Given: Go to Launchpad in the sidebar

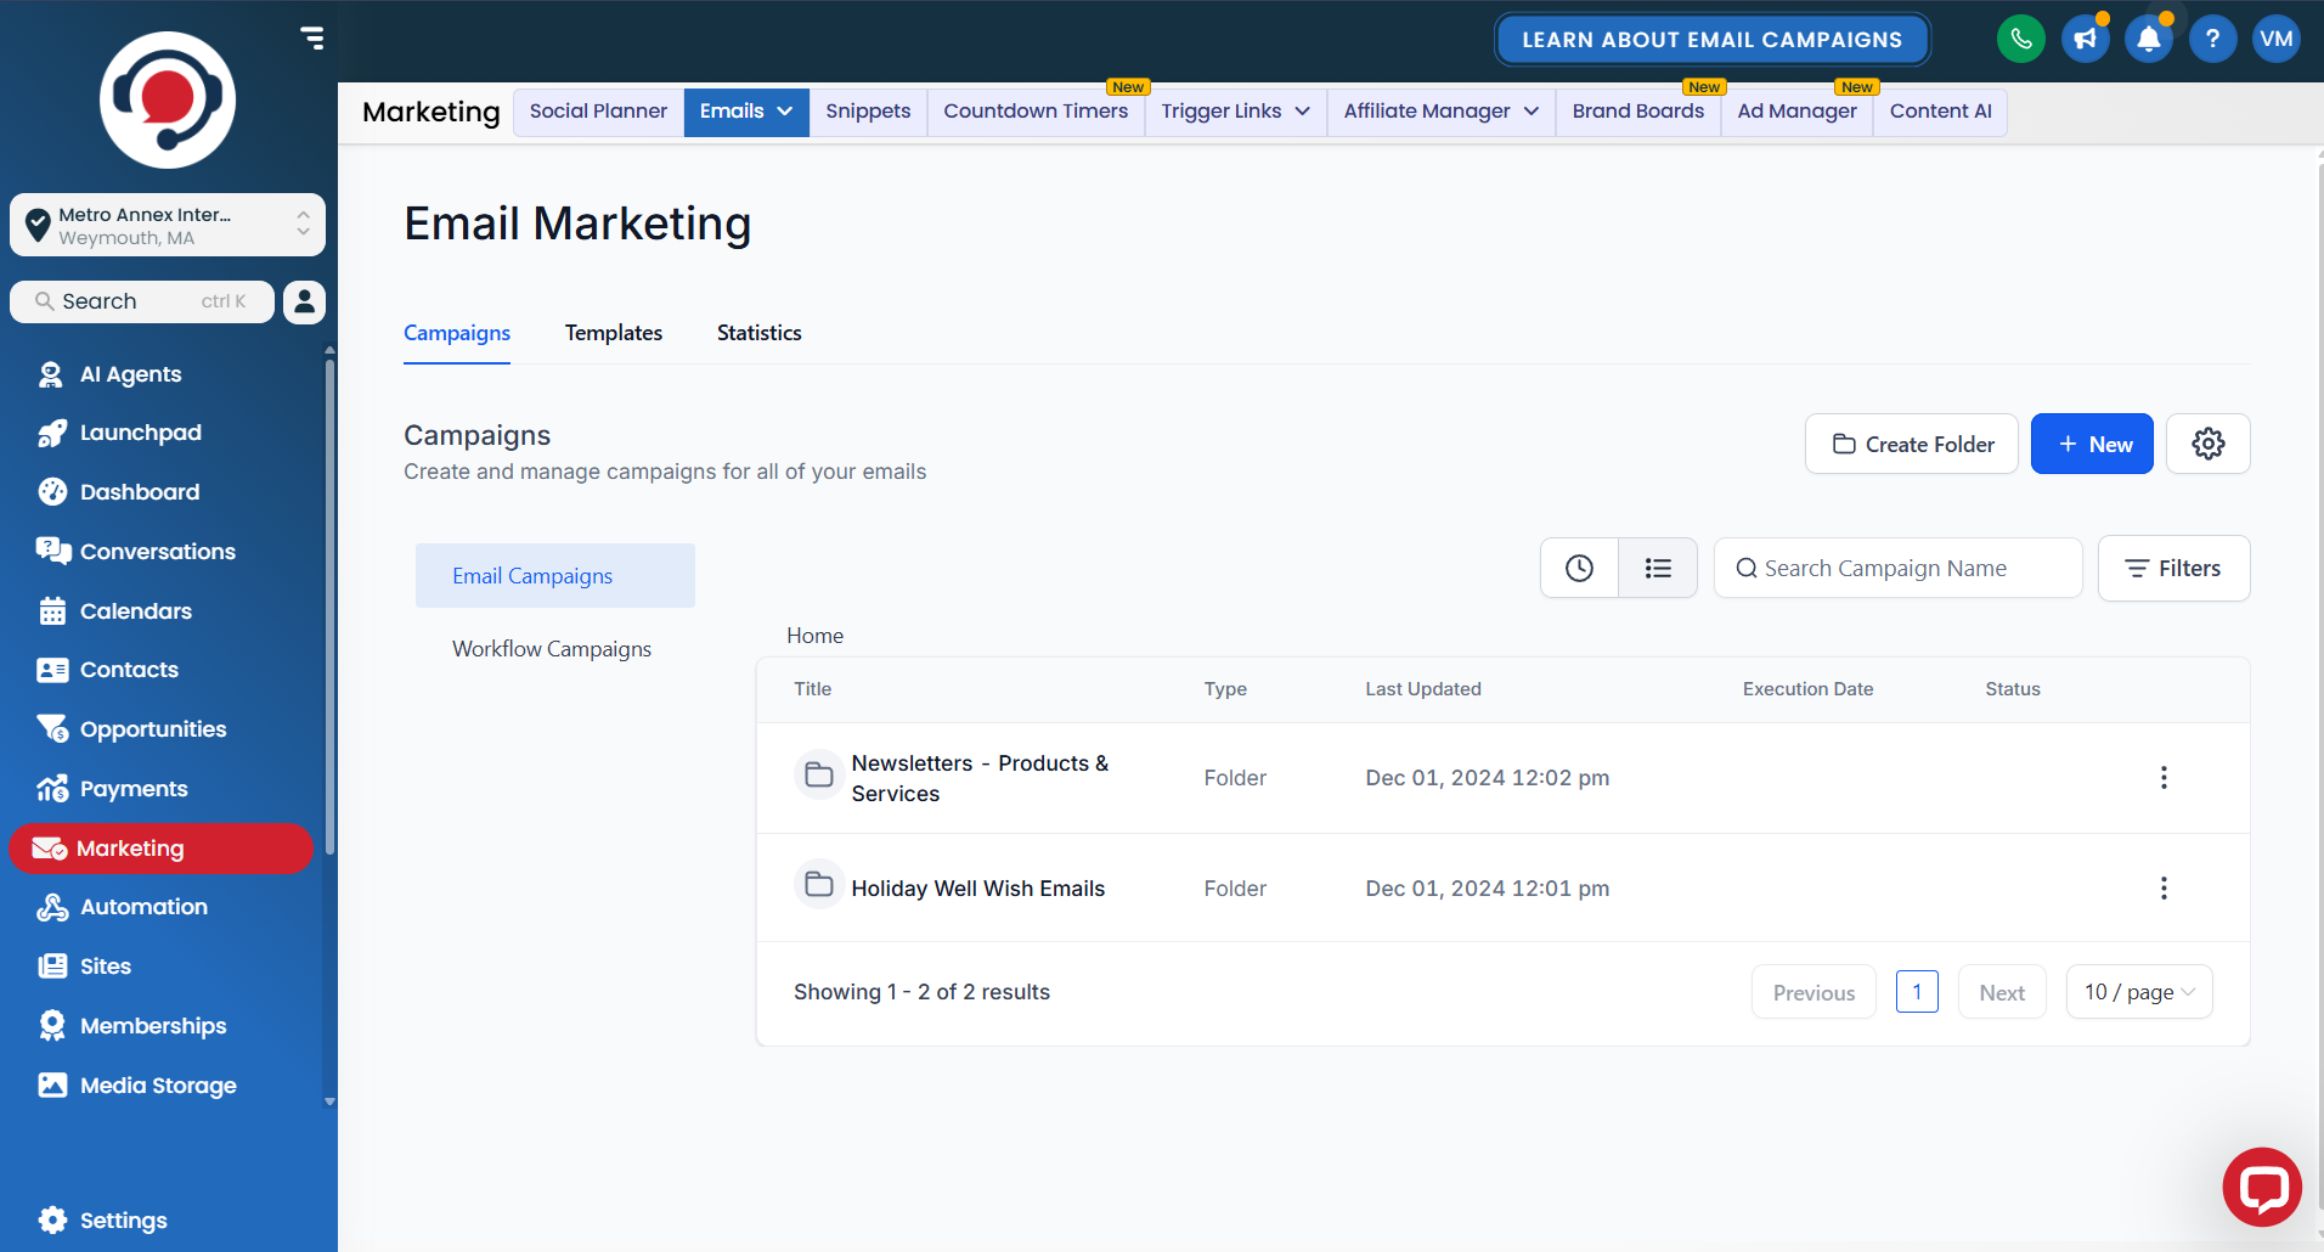Looking at the screenshot, I should click(x=140, y=432).
